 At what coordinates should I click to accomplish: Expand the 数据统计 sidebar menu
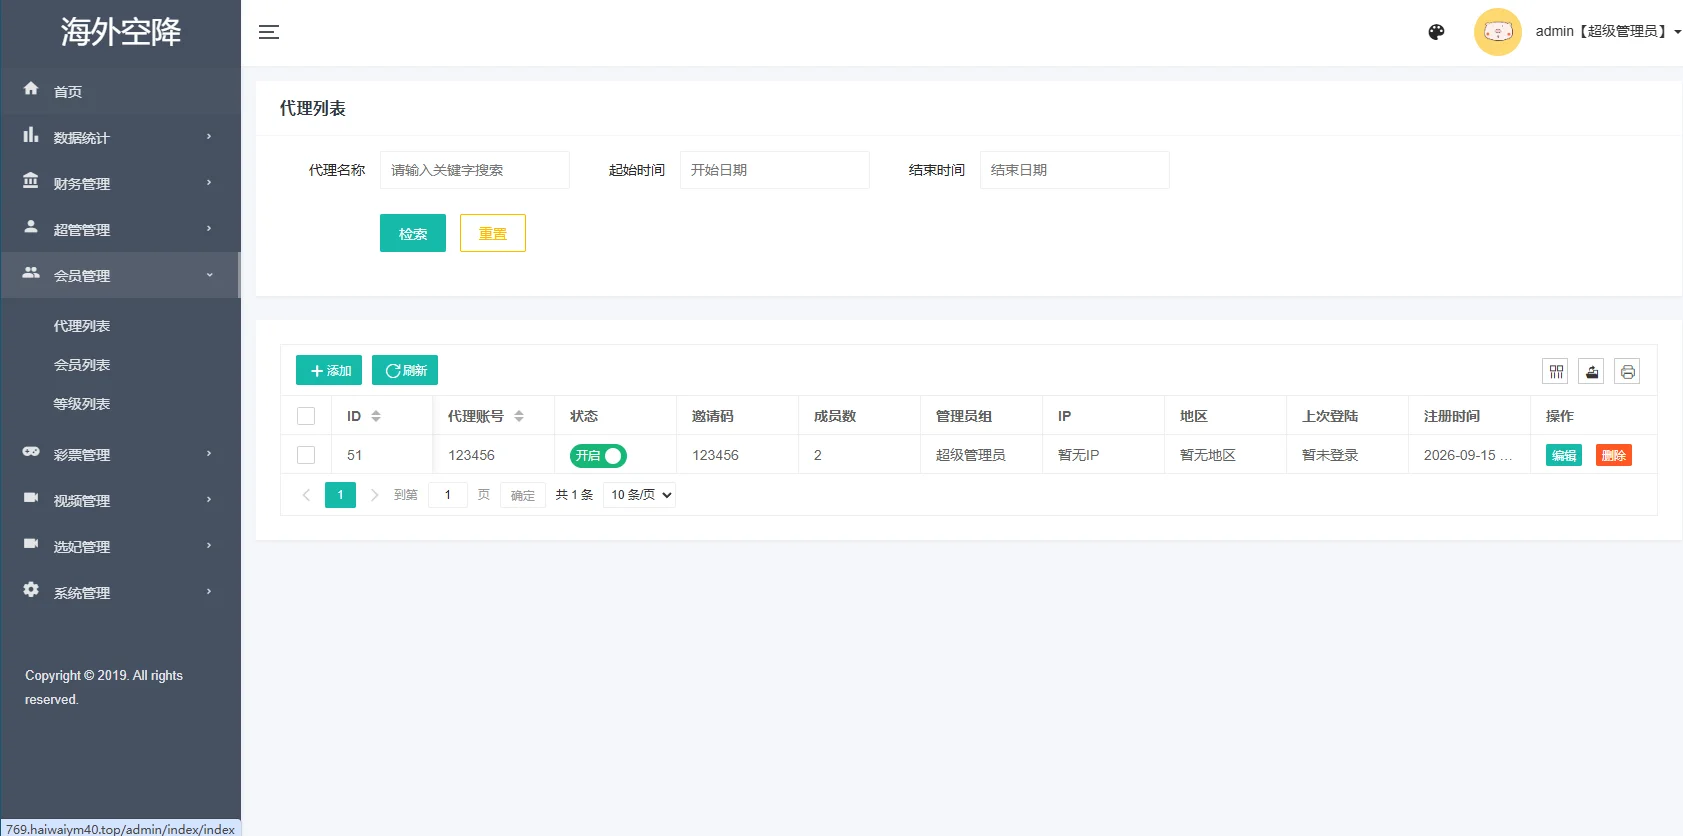tap(120, 137)
